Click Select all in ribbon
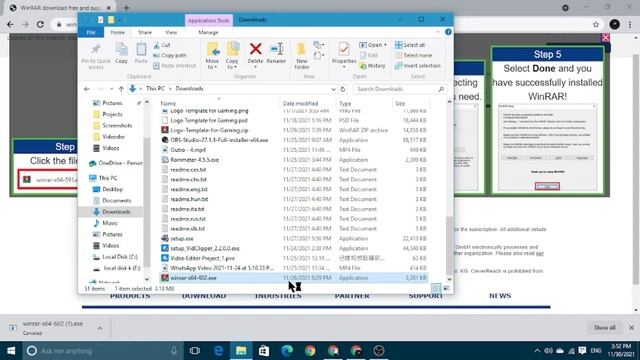The image size is (640, 360). pyautogui.click(x=410, y=45)
